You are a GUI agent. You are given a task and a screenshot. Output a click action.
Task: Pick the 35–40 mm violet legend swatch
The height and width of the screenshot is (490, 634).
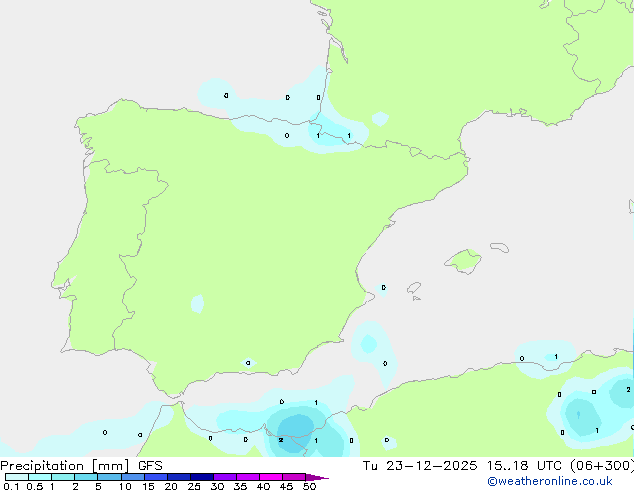tap(247, 477)
